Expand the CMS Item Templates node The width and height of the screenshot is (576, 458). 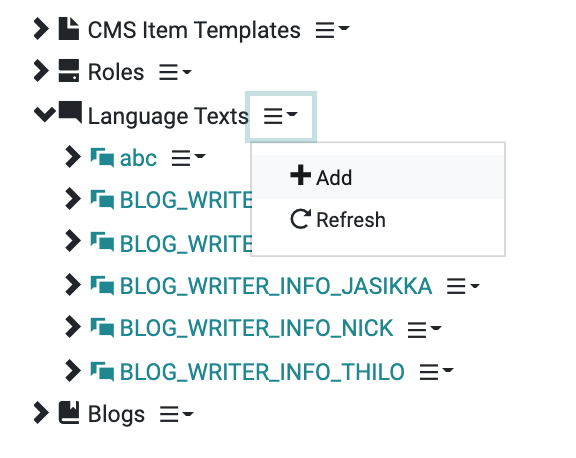(x=41, y=29)
